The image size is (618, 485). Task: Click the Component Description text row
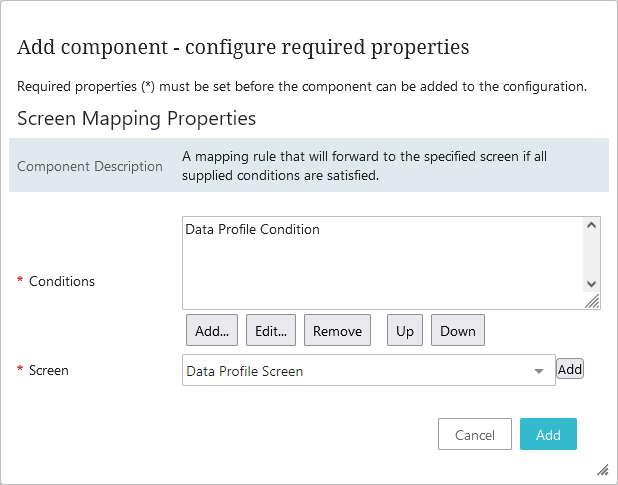click(309, 165)
